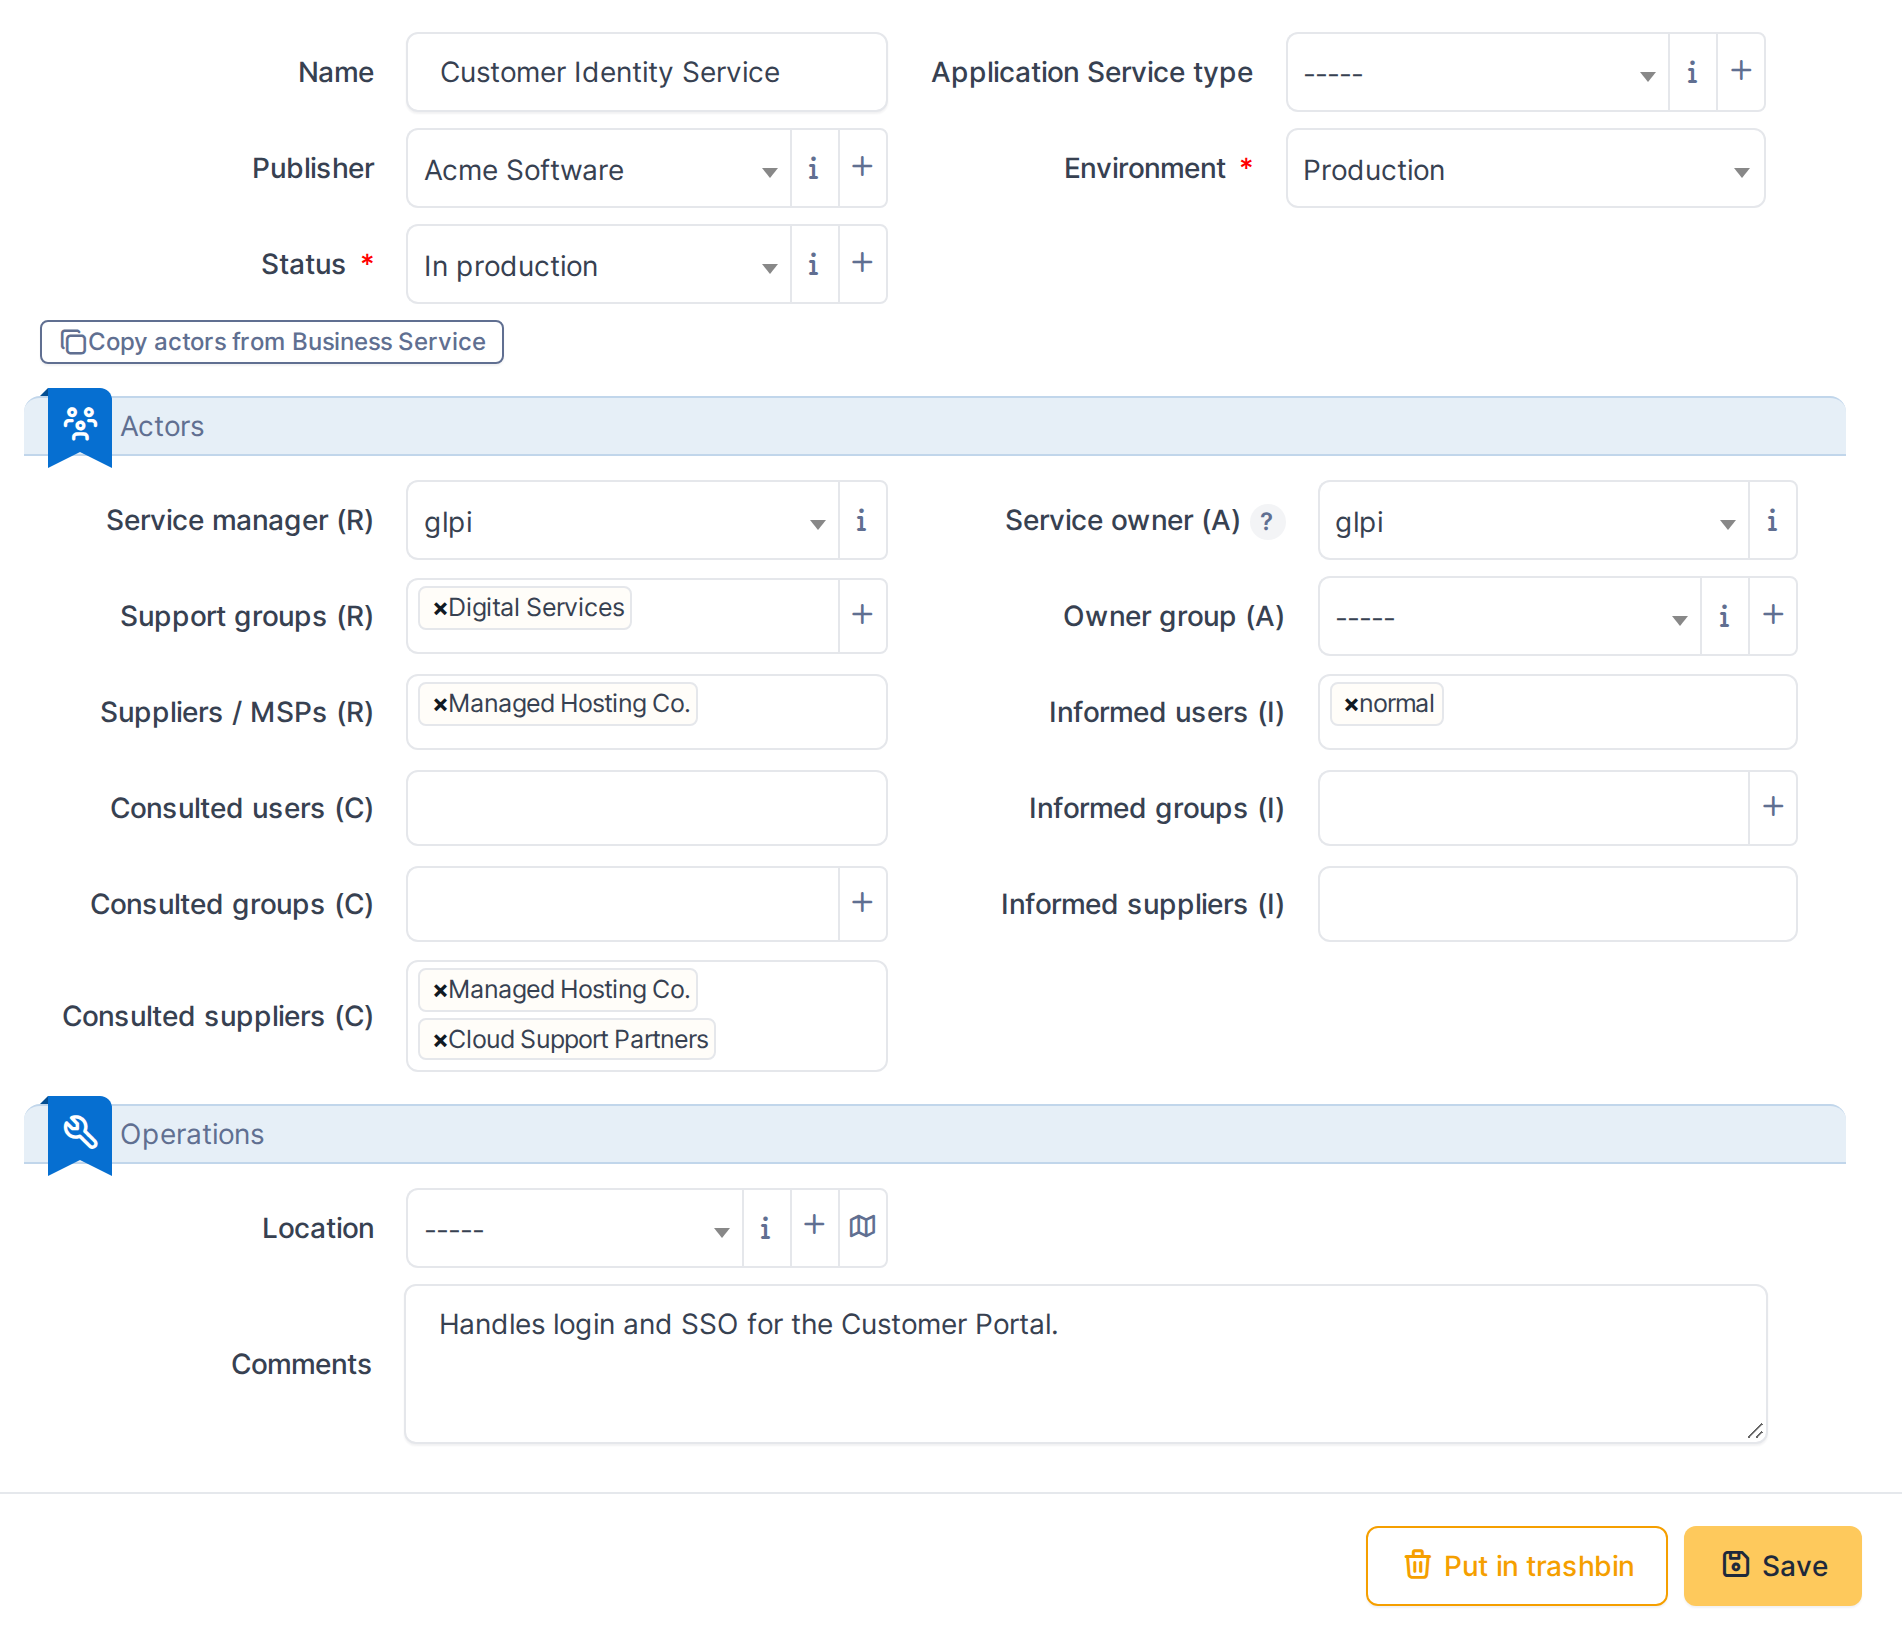Click help question mark near Service owner

coord(1267,521)
